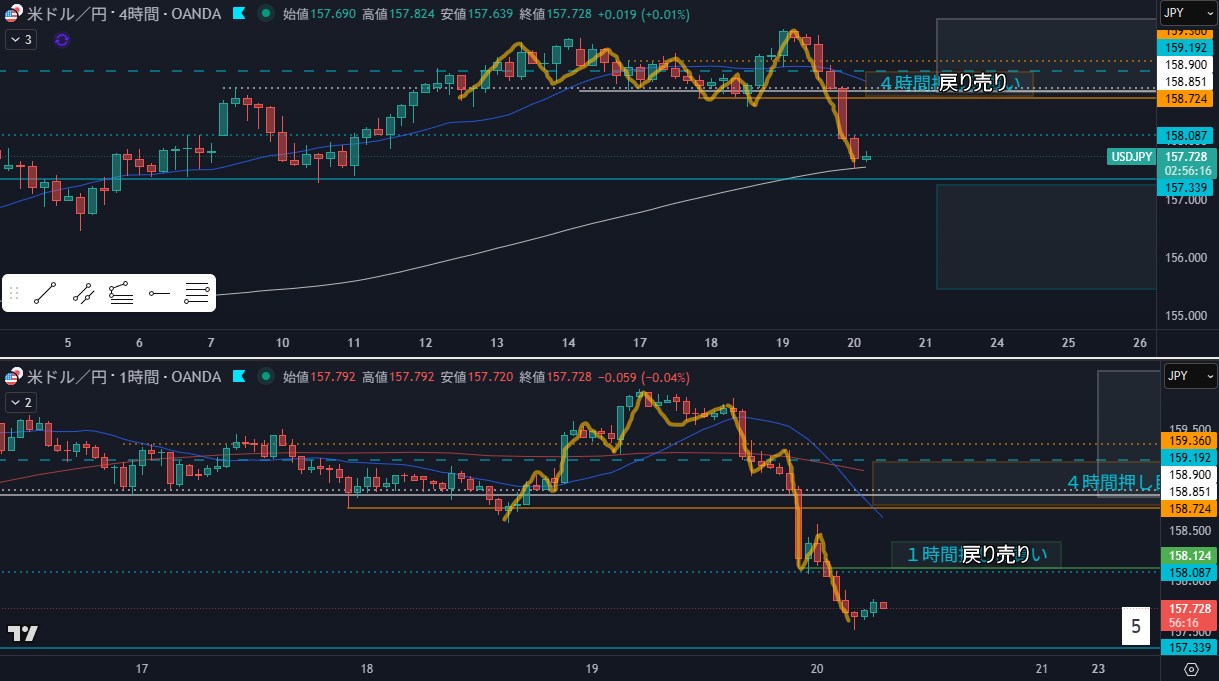Toggle the green market status dot on 4-hour chart

(x=265, y=14)
